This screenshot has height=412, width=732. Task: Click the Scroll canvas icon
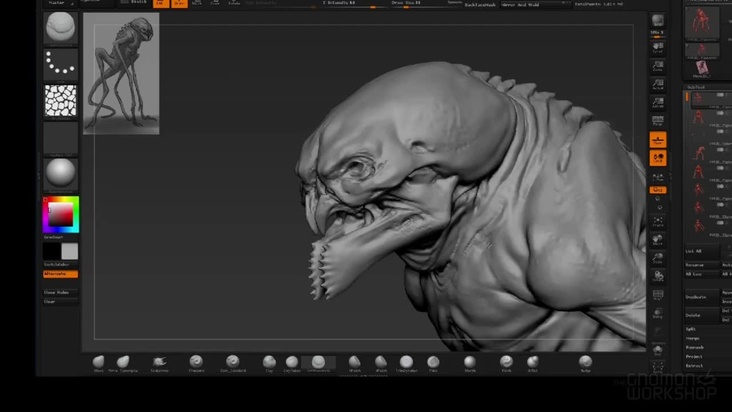tap(658, 48)
